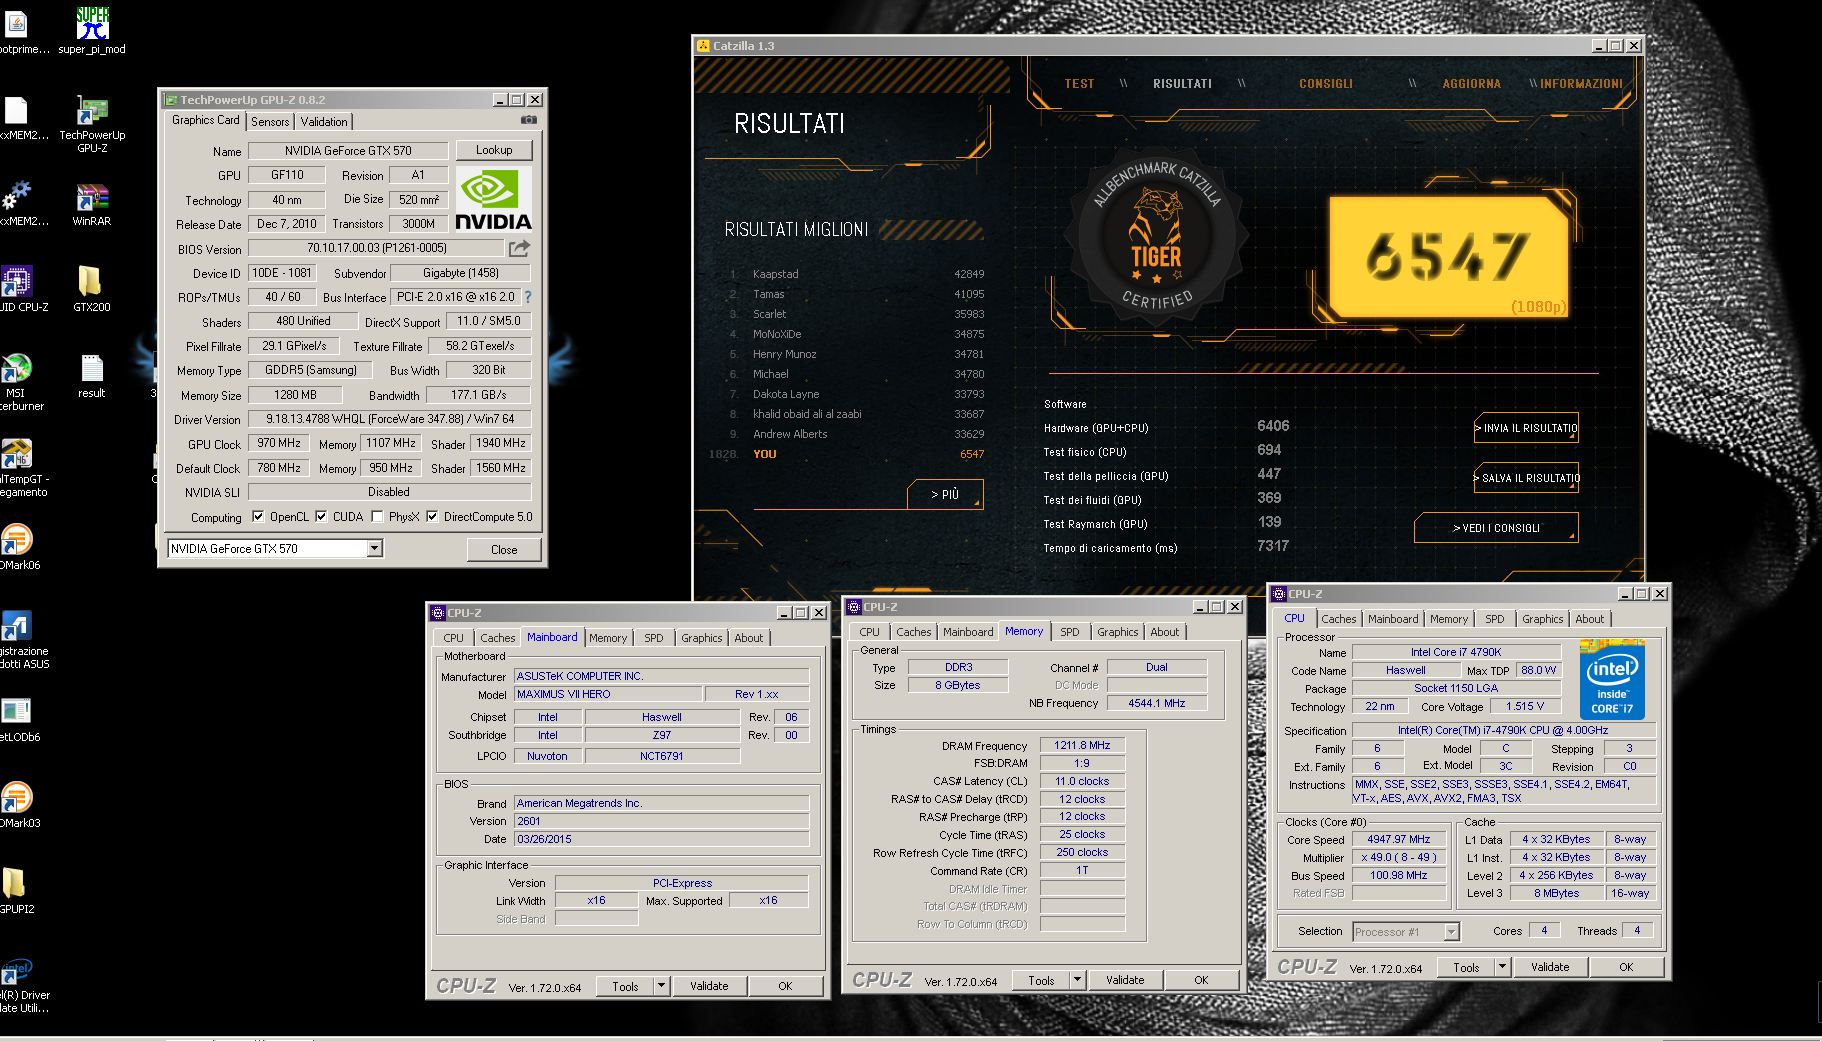The height and width of the screenshot is (1041, 1822).
Task: Open the GPUPI2 folder icon
Action: click(x=15, y=892)
